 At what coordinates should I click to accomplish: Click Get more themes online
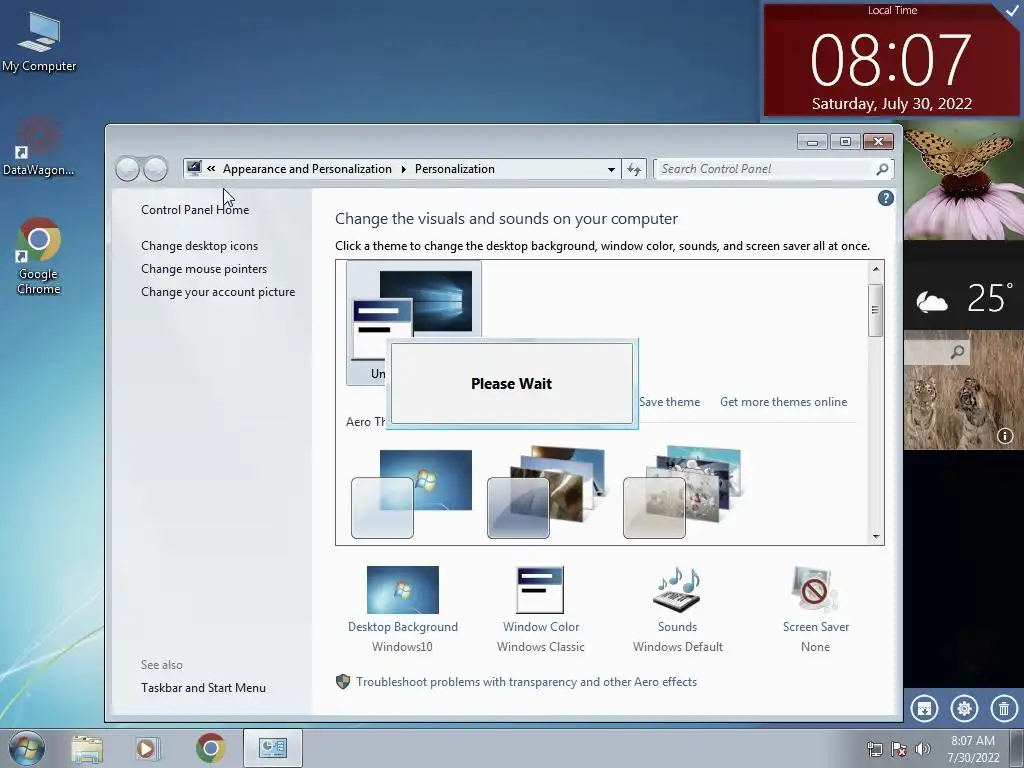pos(784,402)
